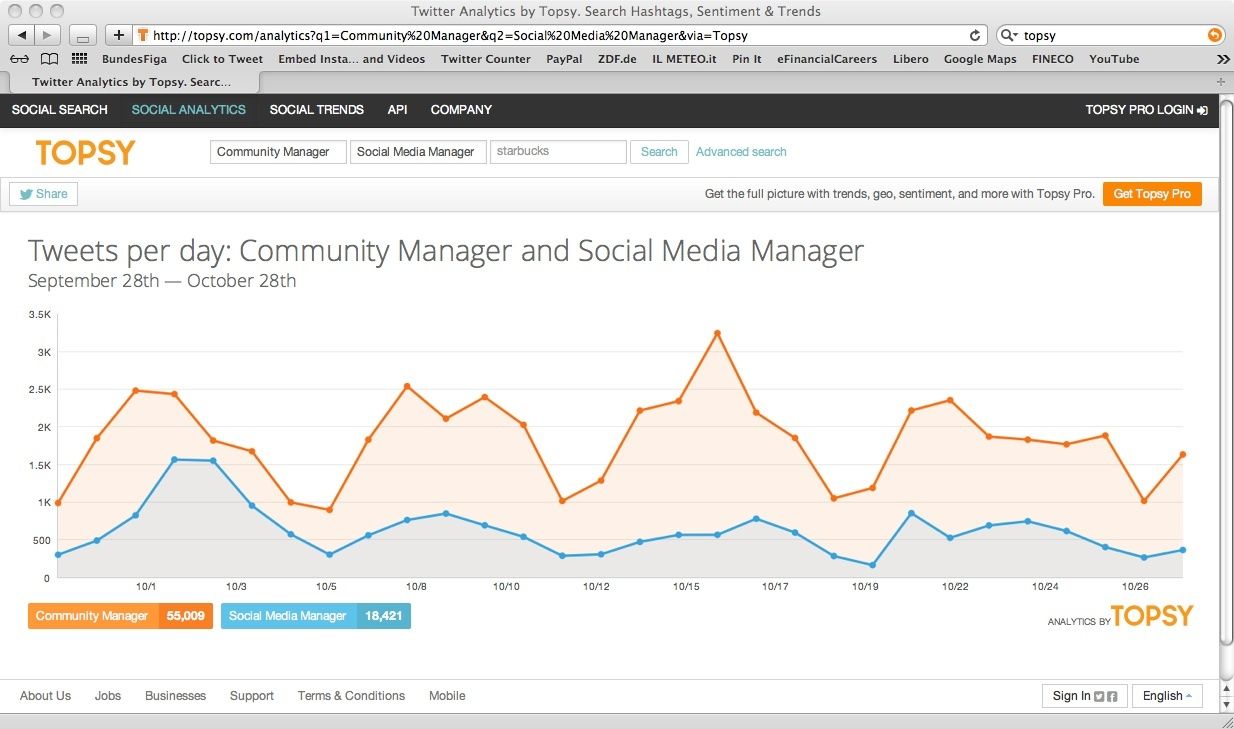
Task: Click the starbucks search term field
Action: (x=558, y=152)
